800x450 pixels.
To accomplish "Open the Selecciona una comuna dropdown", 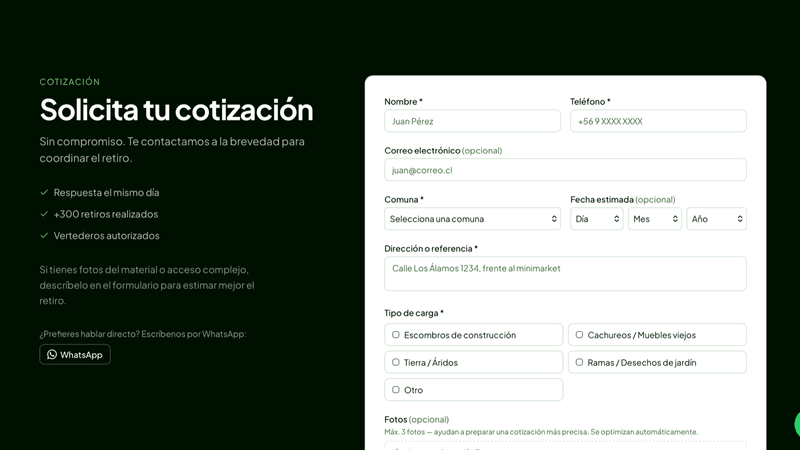I will 472,219.
